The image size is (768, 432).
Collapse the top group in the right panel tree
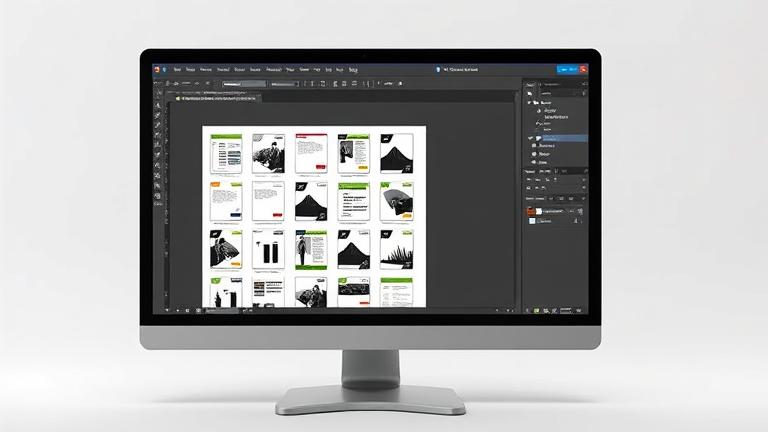pos(529,103)
